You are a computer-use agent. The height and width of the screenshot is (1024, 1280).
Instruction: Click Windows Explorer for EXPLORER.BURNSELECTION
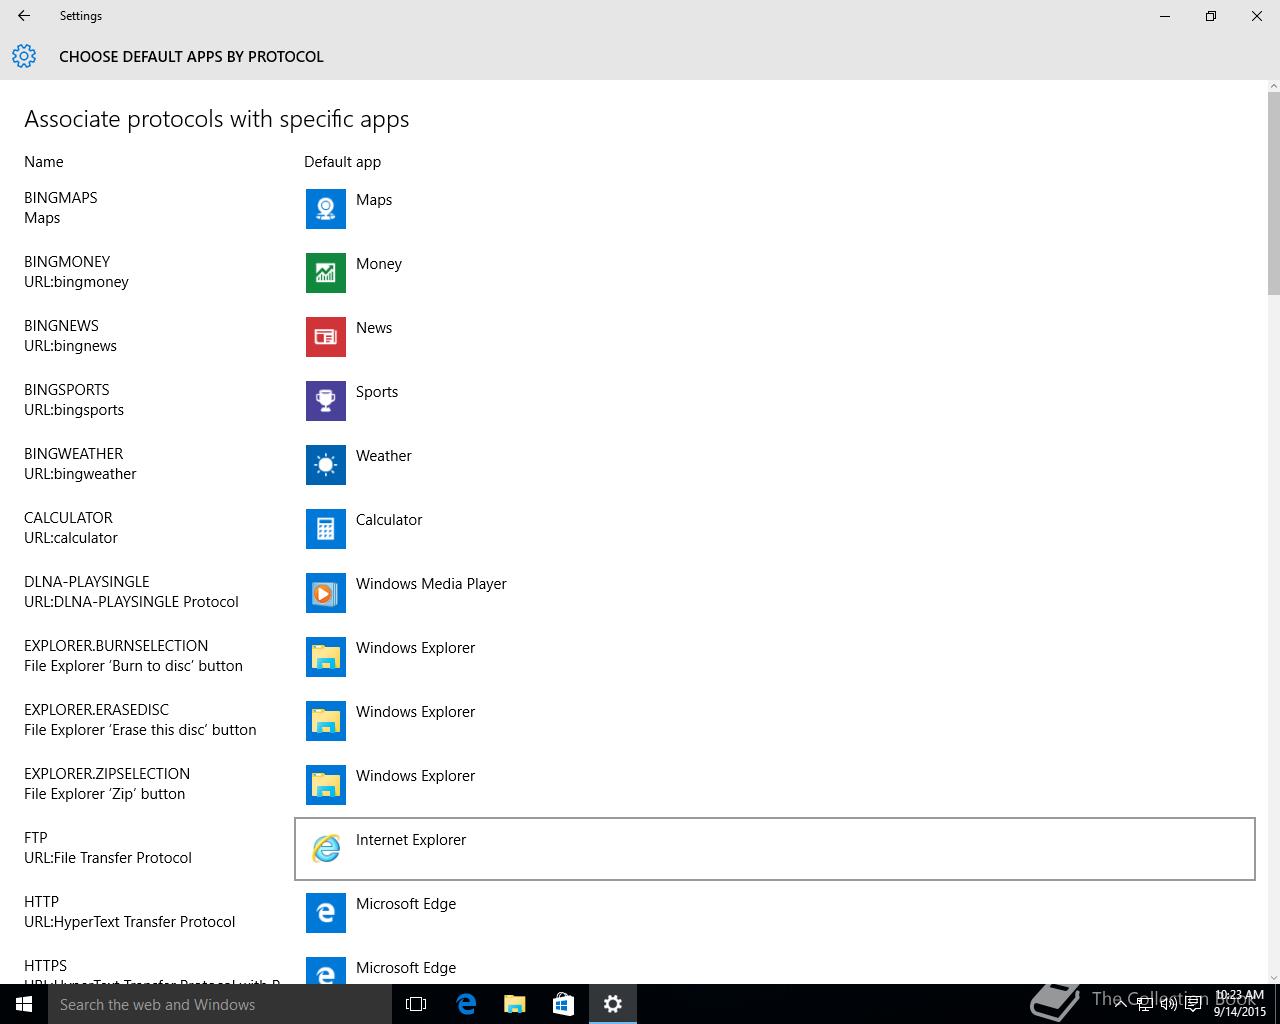[415, 656]
